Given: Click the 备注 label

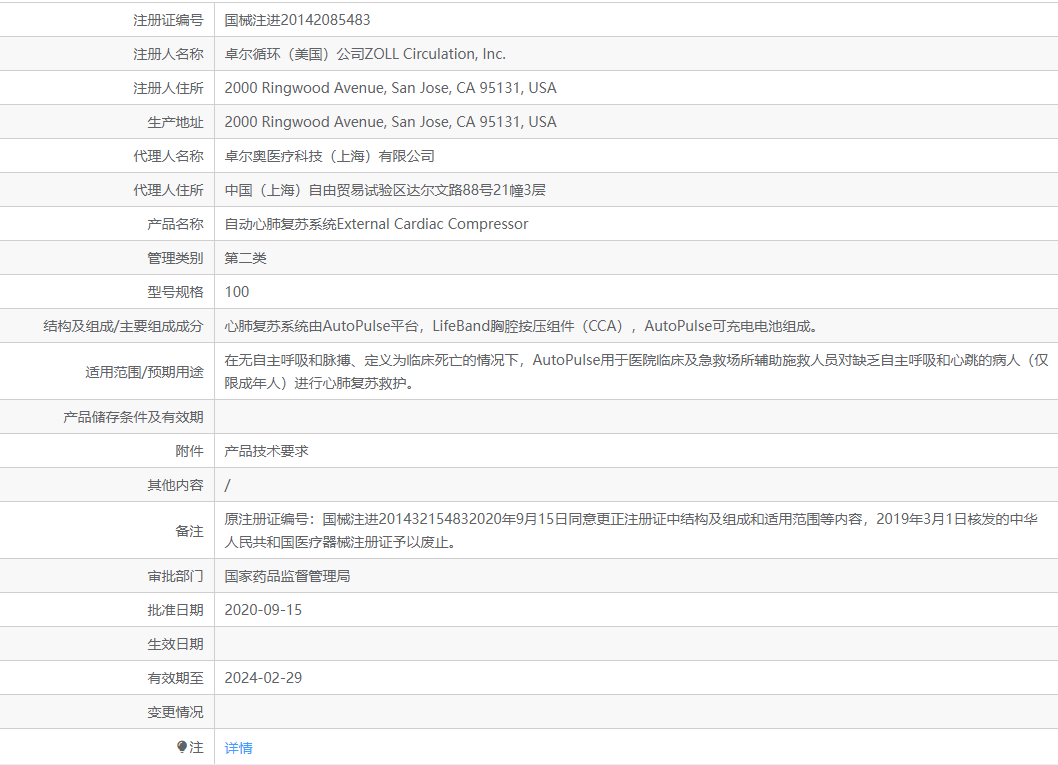Looking at the screenshot, I should 190,531.
